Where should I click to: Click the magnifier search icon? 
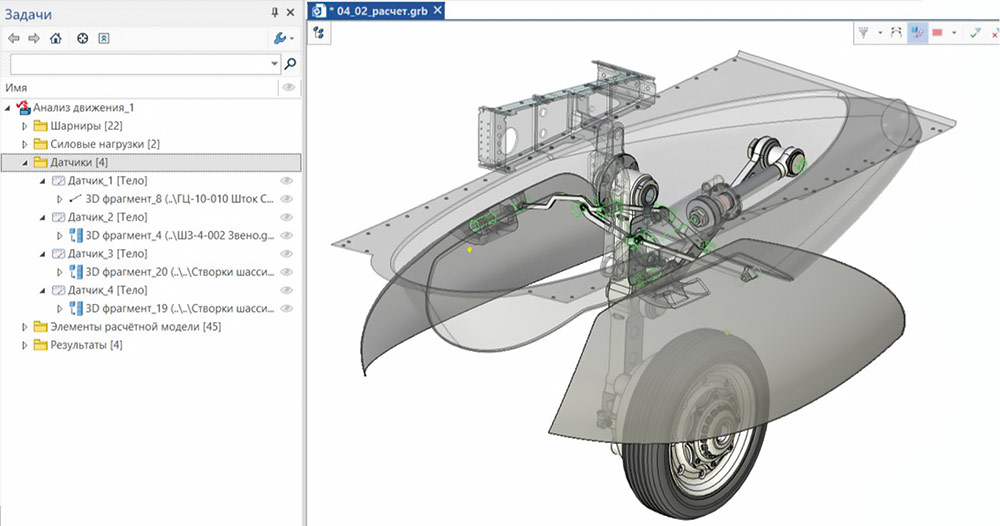(x=290, y=64)
